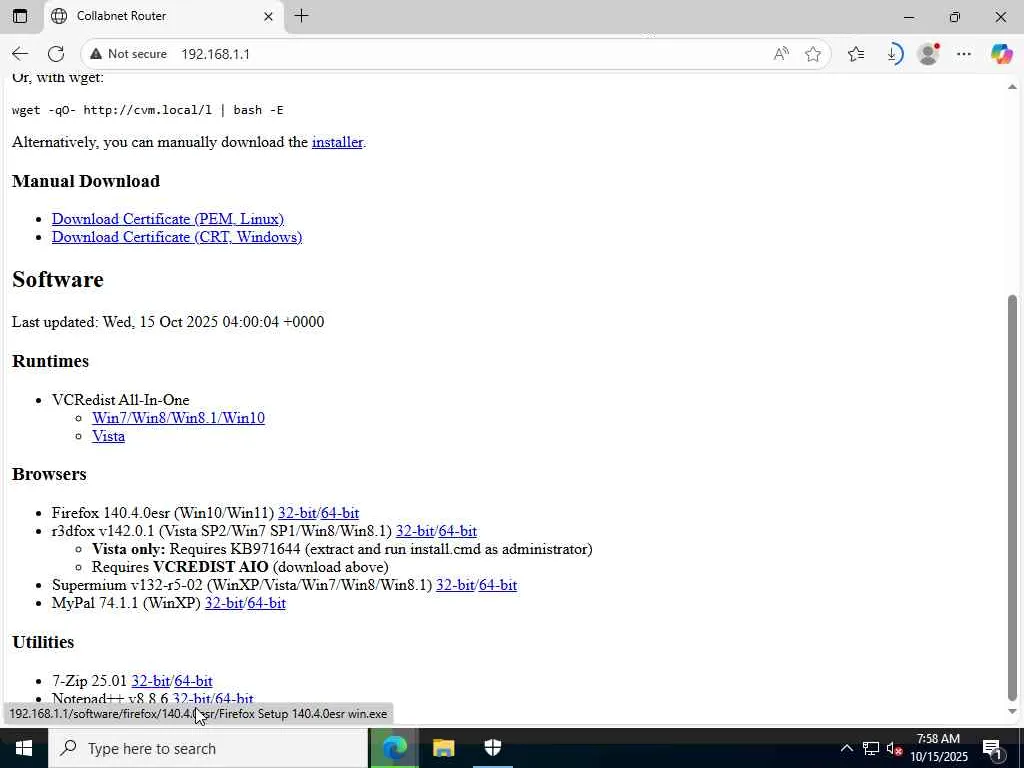Select the Software heading text
Viewport: 1024px width, 768px height.
coord(57,280)
